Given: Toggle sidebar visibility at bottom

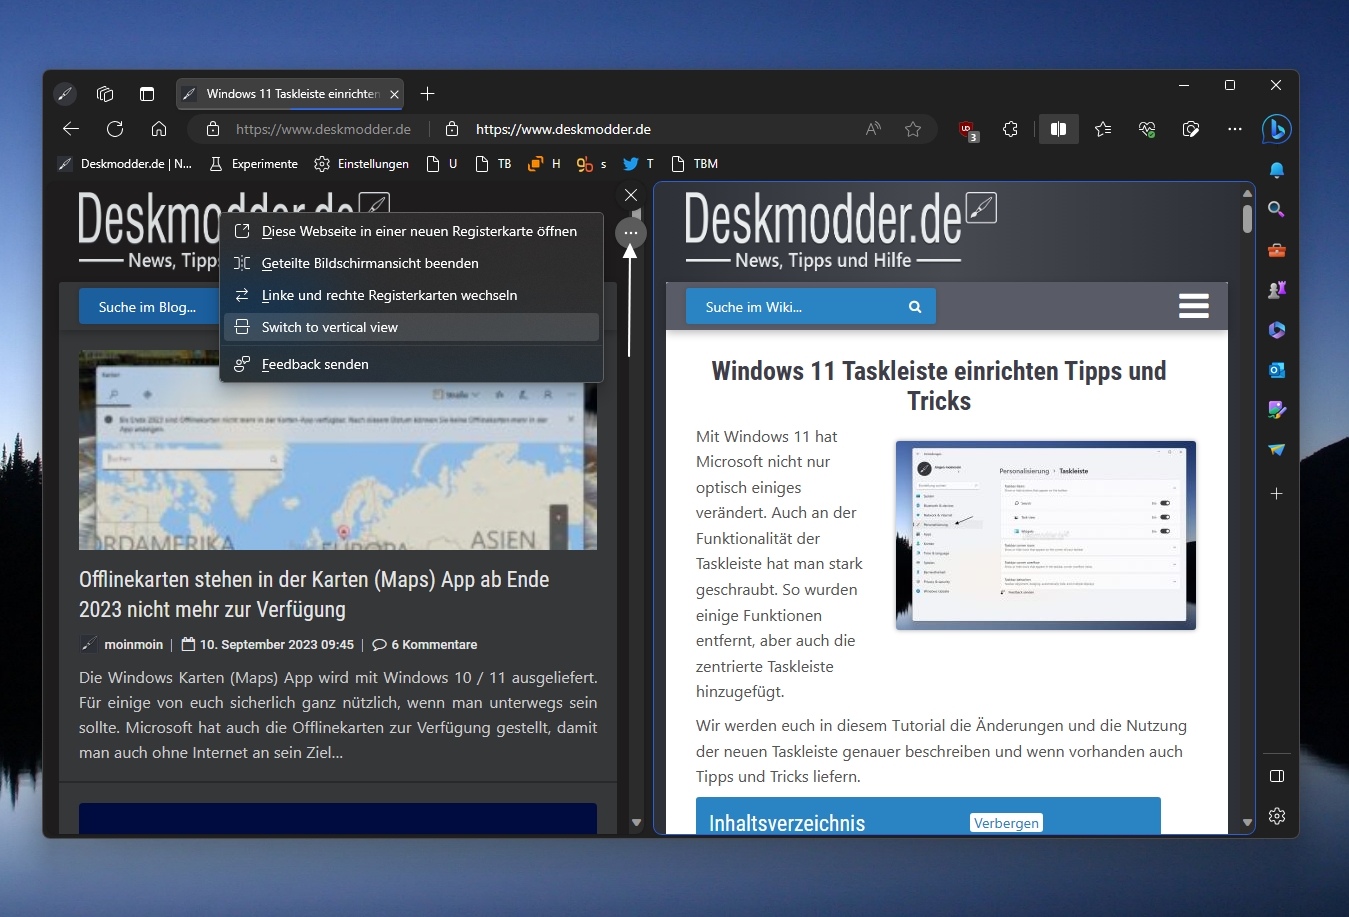Looking at the screenshot, I should click(1276, 776).
